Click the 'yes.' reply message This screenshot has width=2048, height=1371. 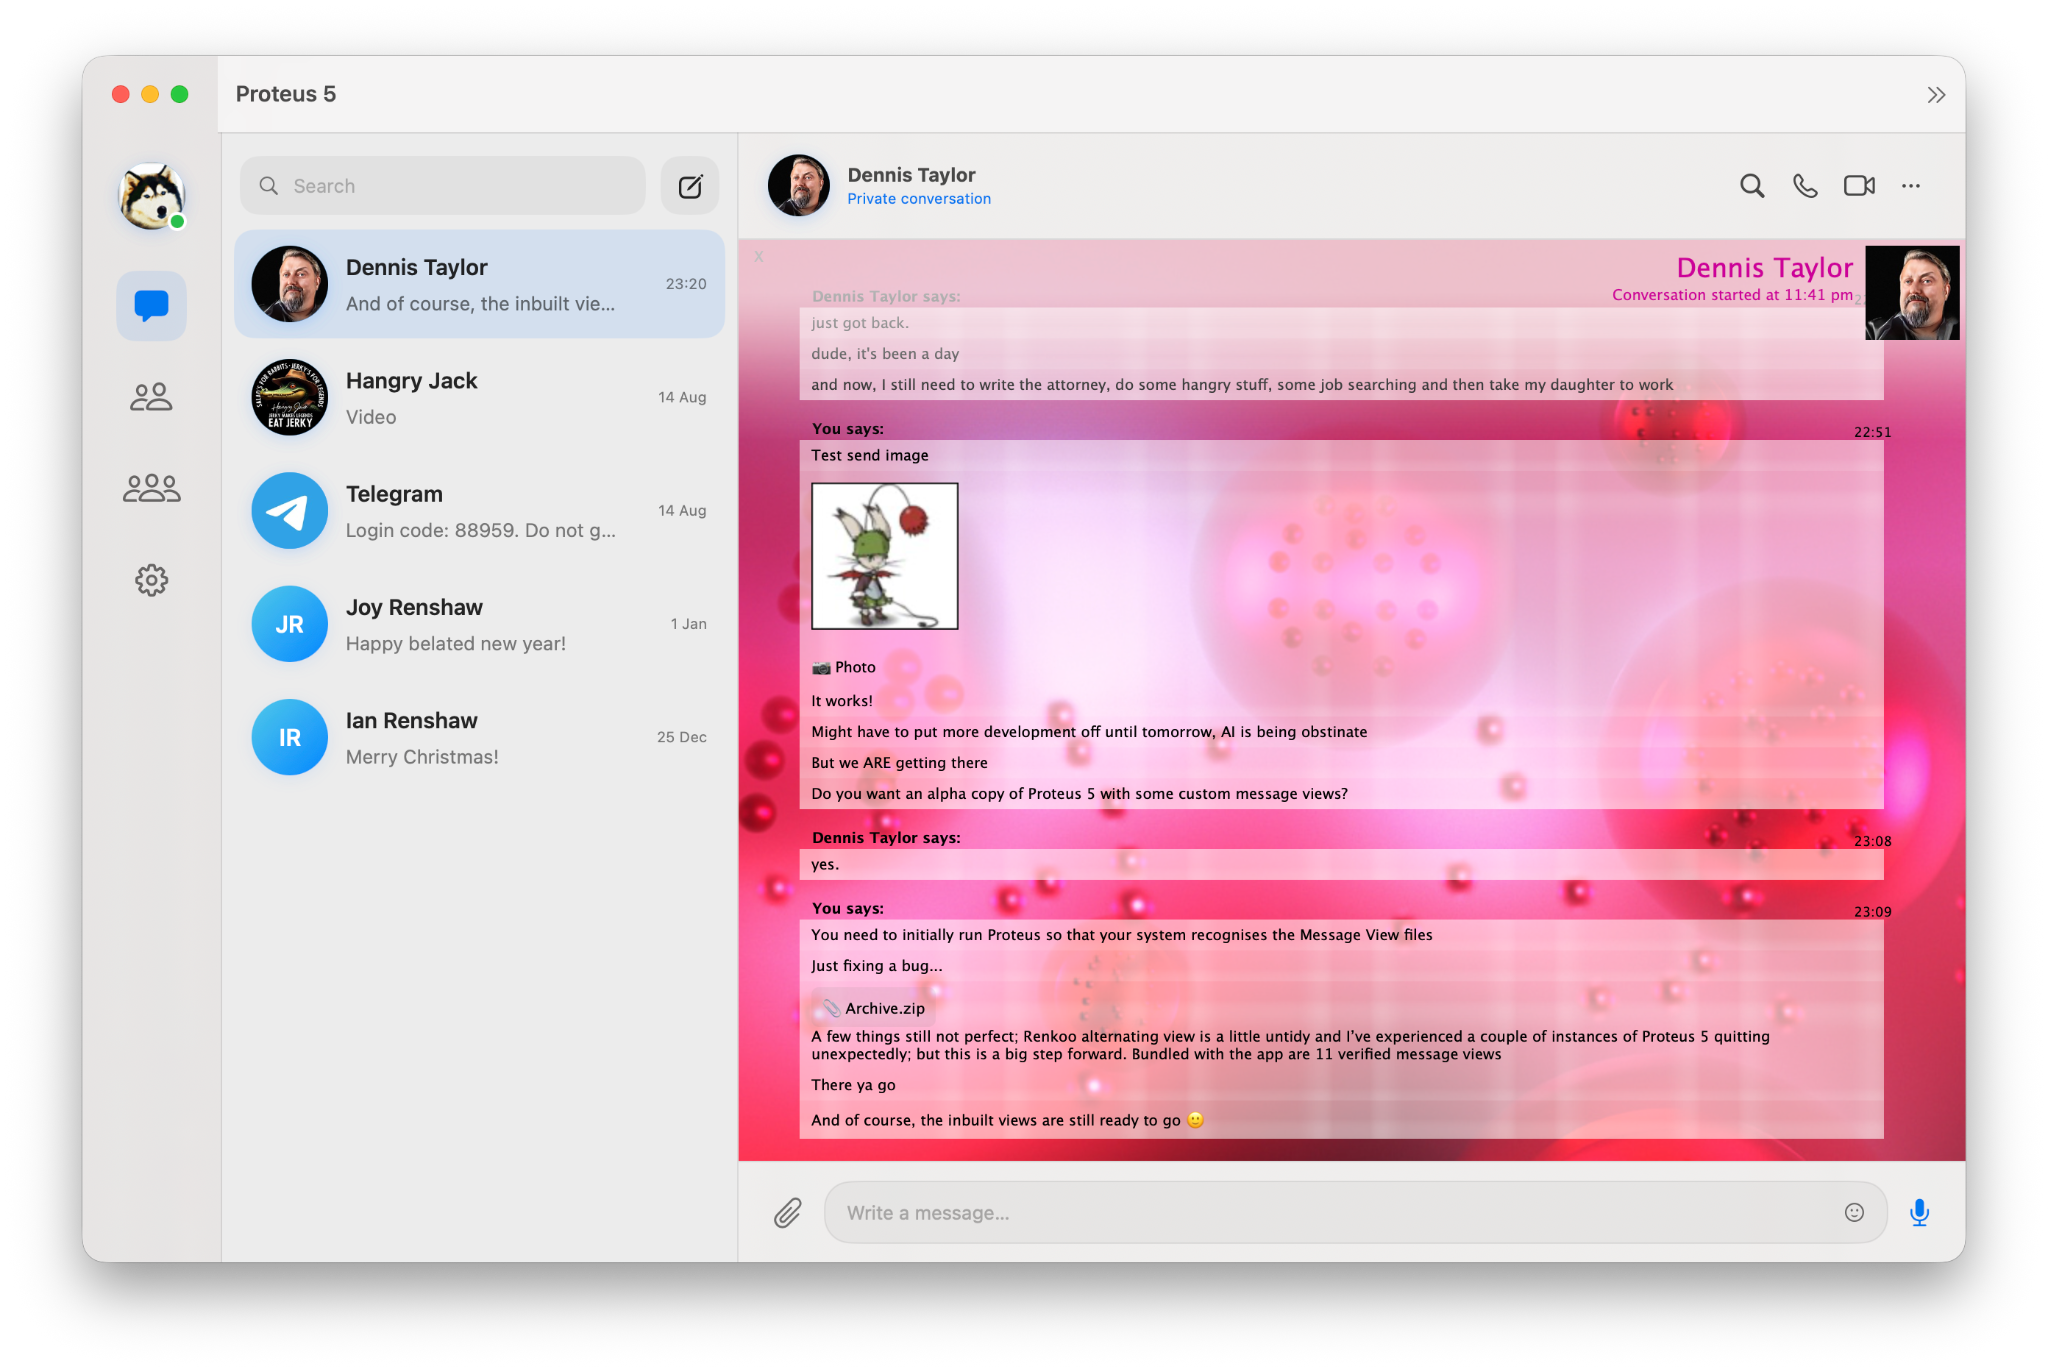point(825,865)
